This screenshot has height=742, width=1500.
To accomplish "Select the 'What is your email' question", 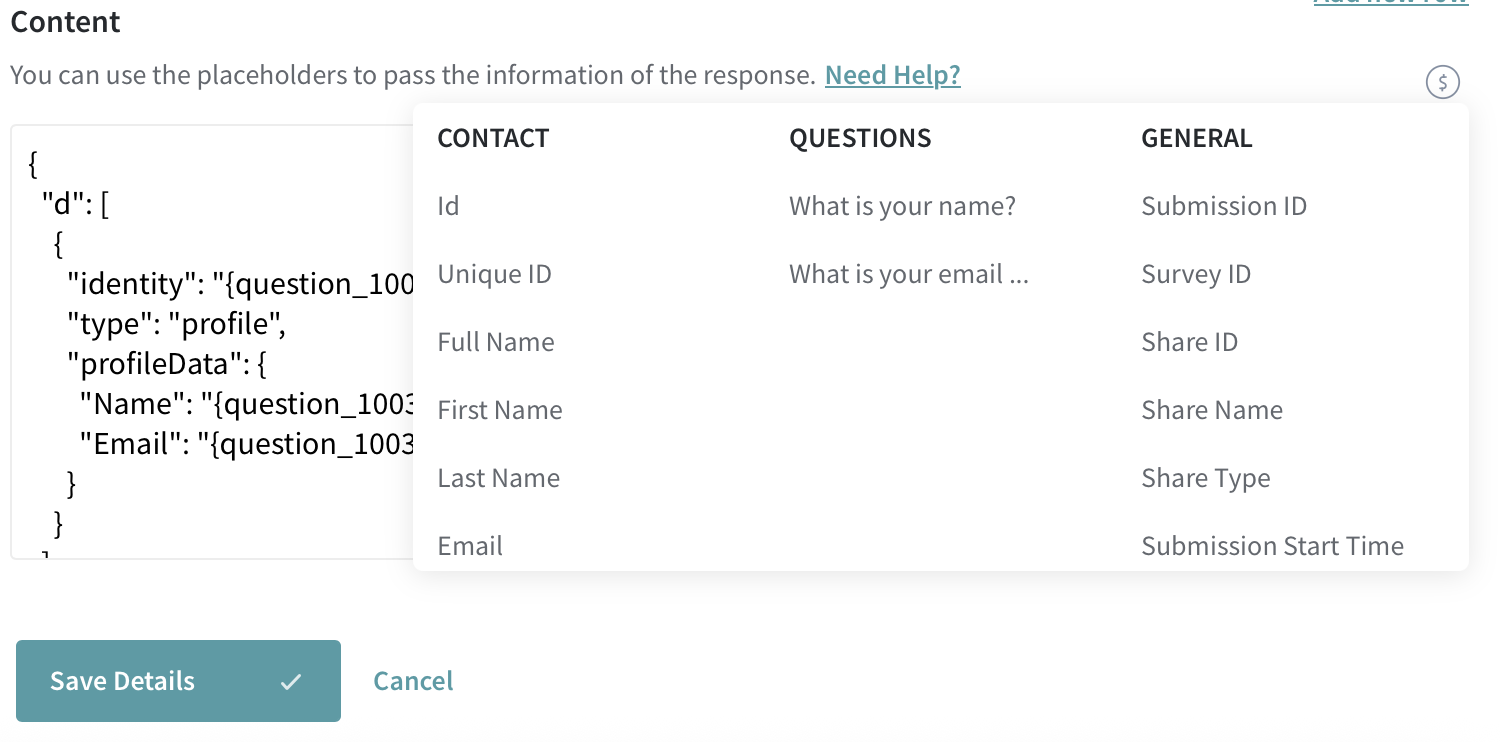I will [908, 274].
